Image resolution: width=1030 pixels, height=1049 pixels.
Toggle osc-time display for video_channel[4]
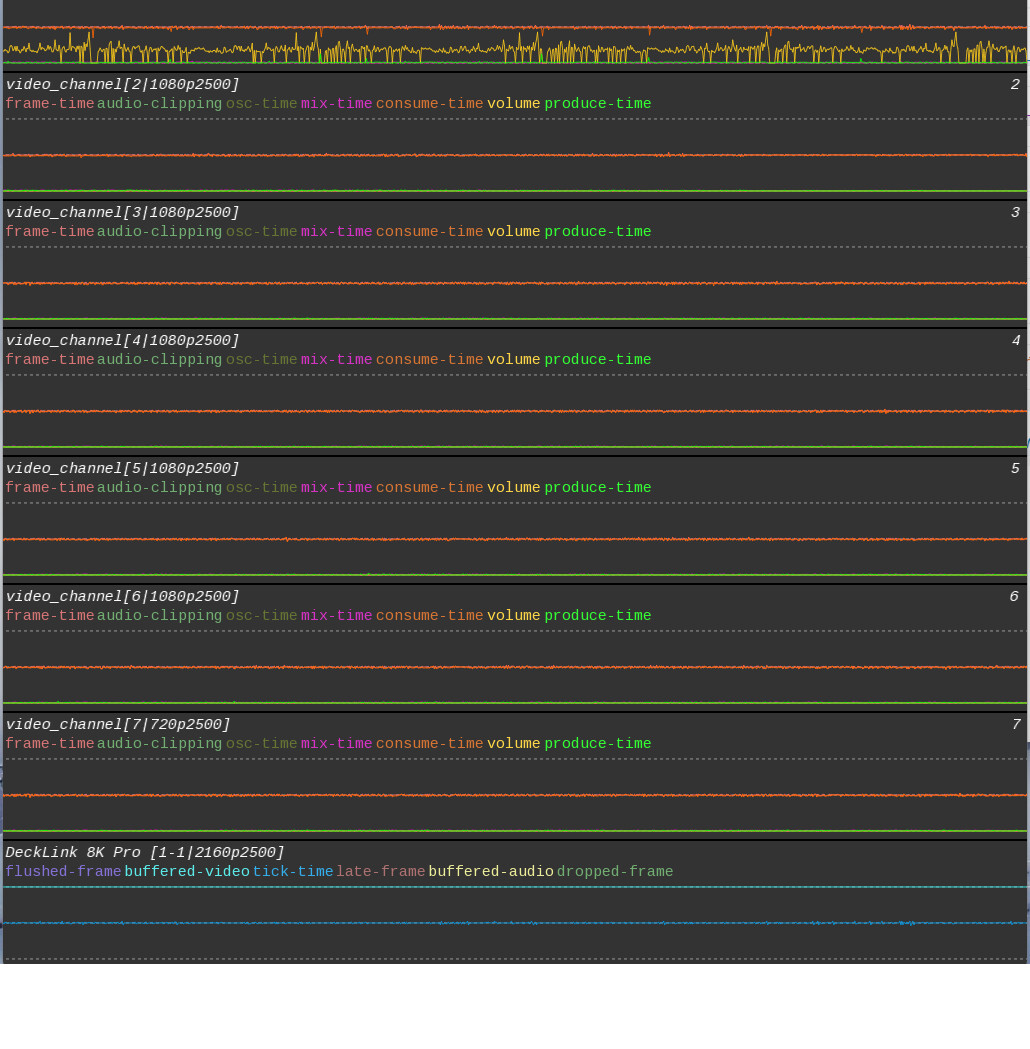261,359
